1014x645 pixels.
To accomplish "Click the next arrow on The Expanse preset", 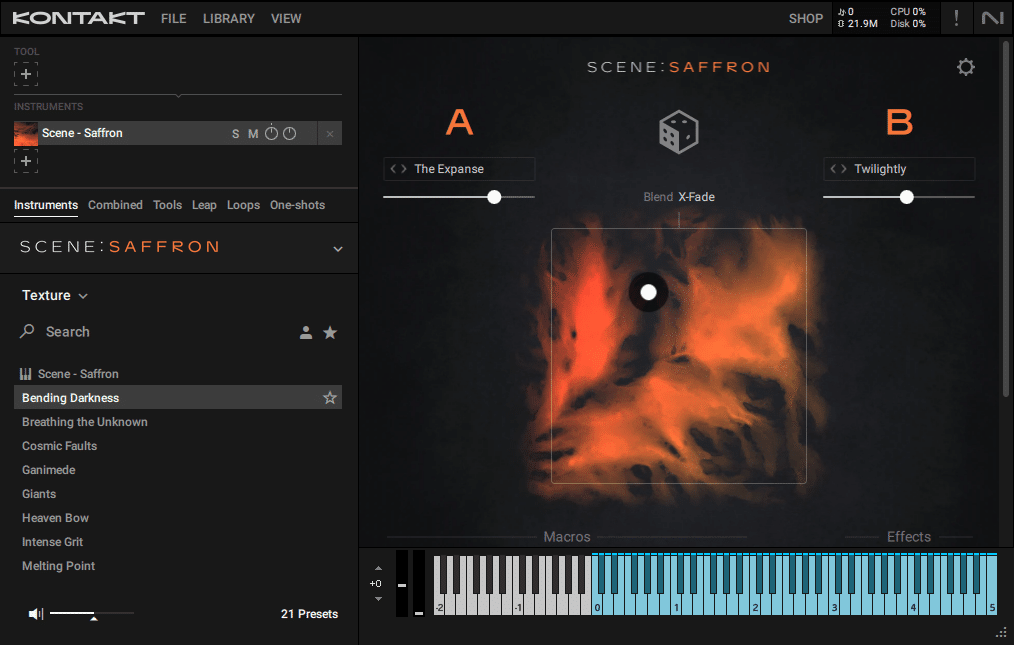I will click(x=404, y=169).
